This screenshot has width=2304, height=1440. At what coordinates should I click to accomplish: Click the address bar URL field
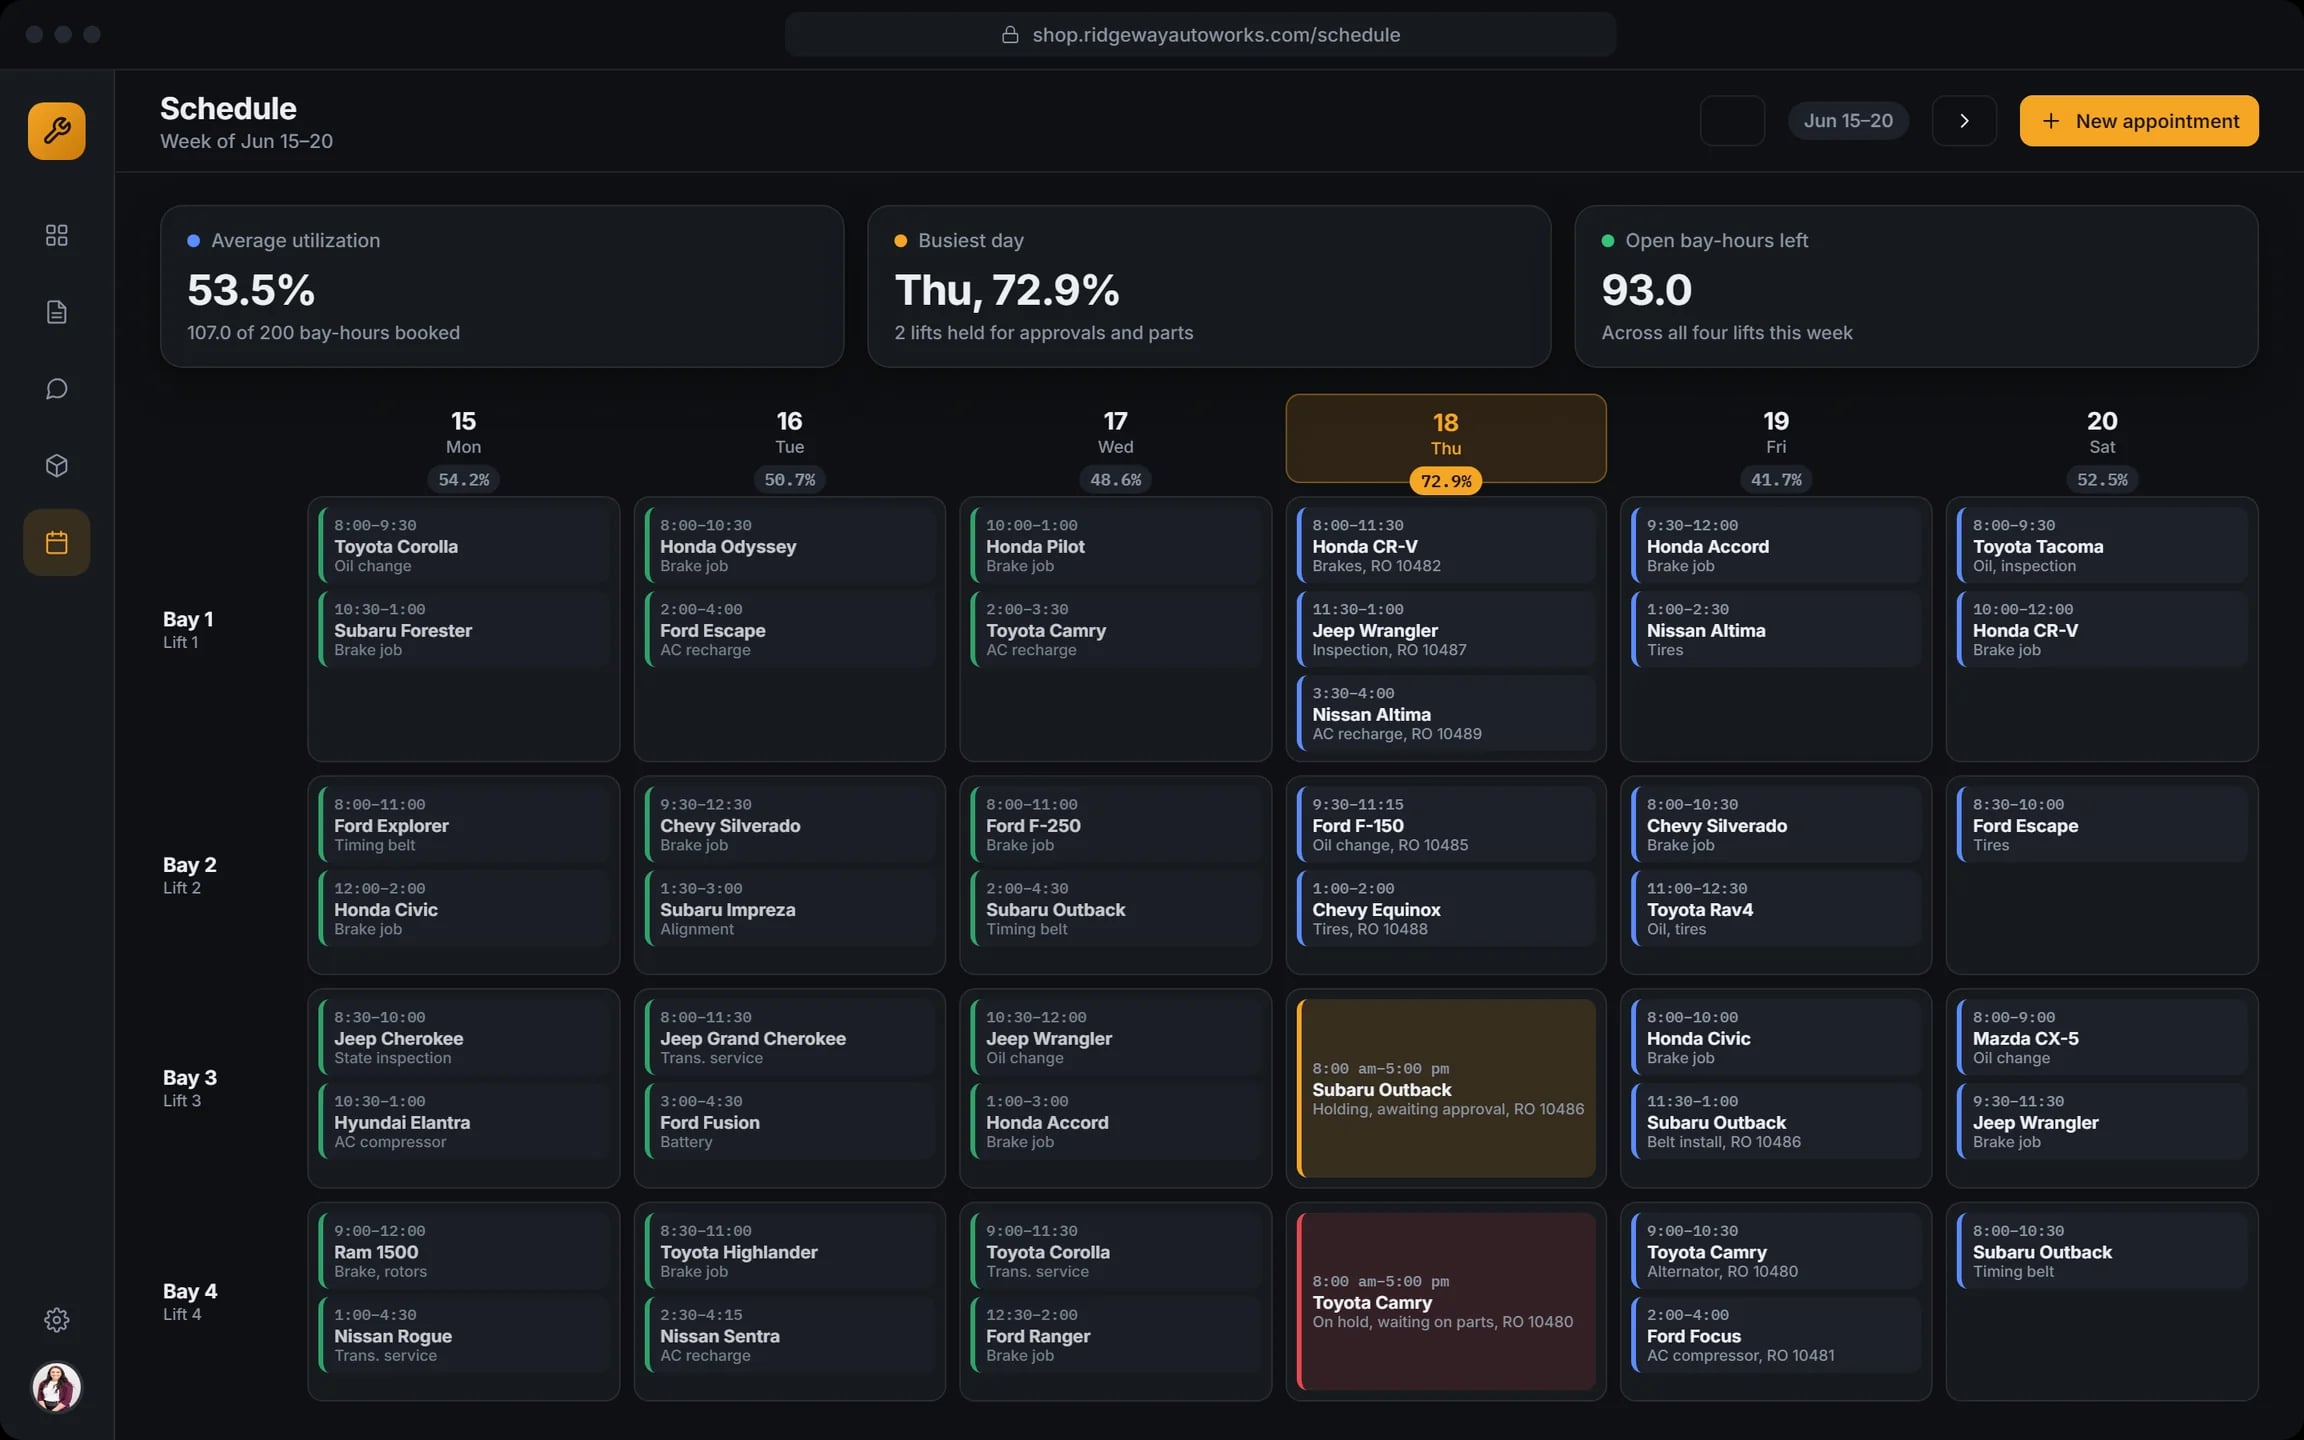pos(1200,35)
